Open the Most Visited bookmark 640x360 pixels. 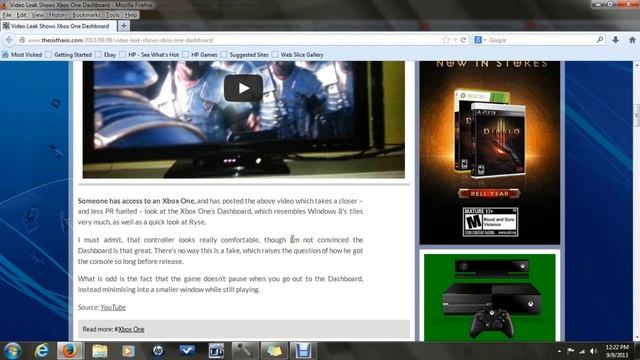point(22,55)
